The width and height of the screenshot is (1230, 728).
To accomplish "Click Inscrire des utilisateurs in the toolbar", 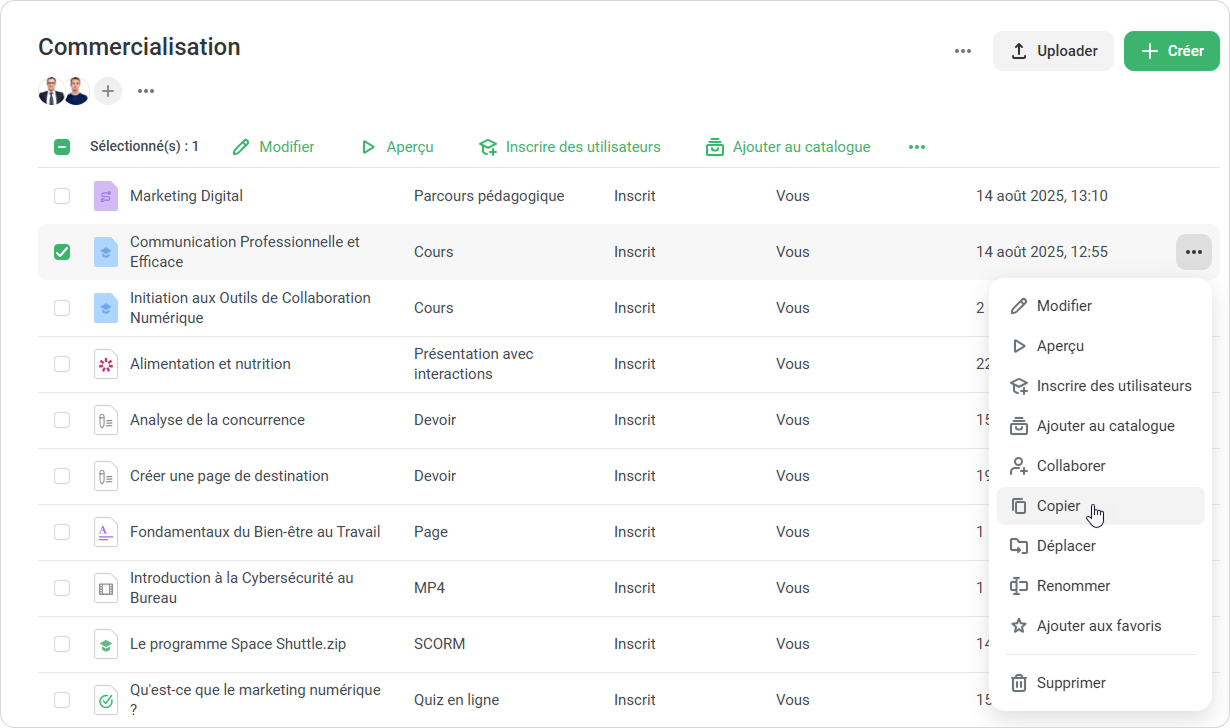I will click(570, 147).
